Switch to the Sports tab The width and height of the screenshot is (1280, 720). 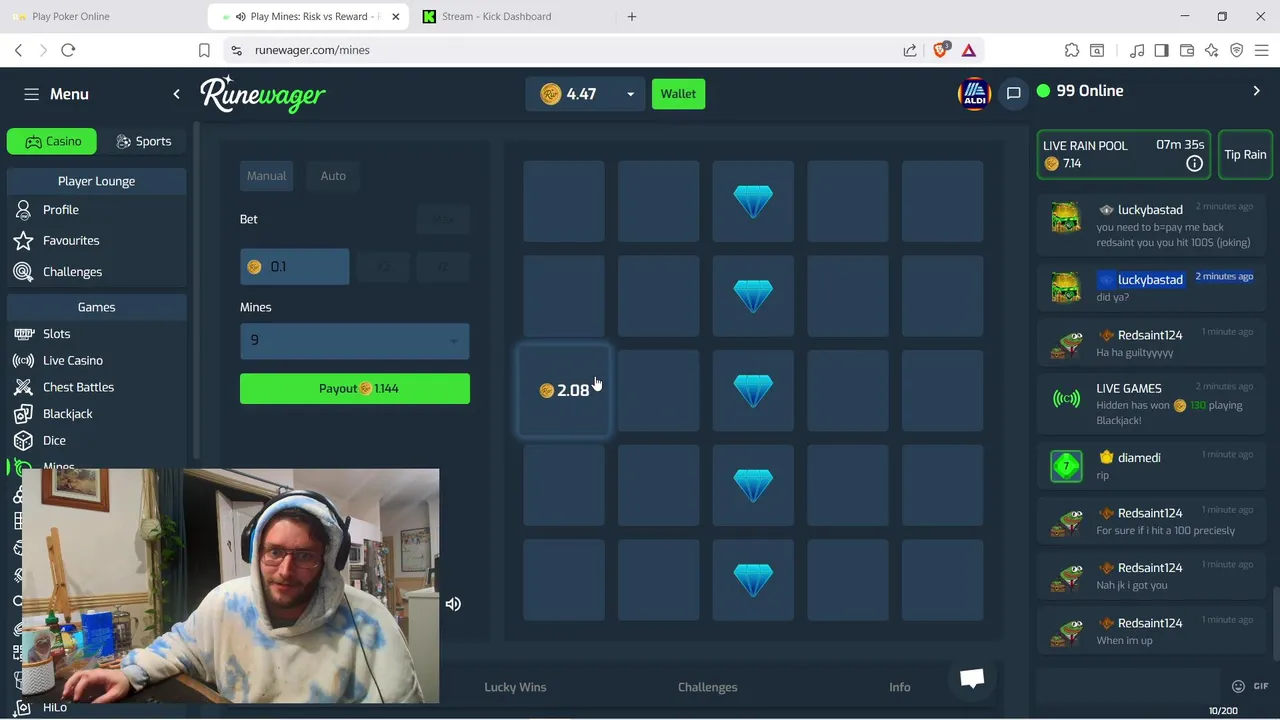(x=143, y=141)
